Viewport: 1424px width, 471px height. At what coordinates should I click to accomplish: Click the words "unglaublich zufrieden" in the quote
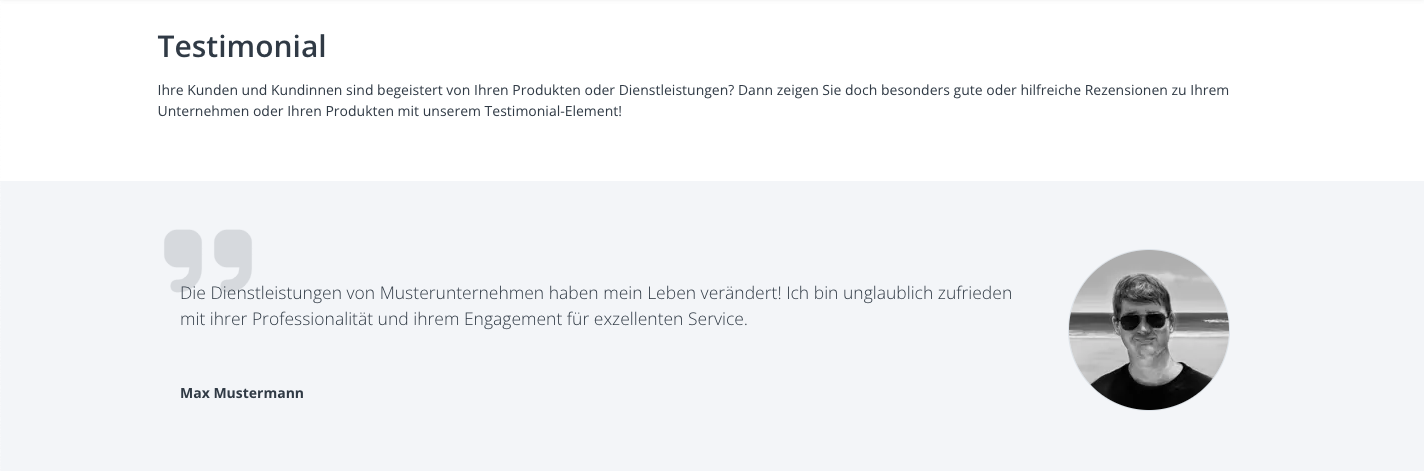pos(924,293)
